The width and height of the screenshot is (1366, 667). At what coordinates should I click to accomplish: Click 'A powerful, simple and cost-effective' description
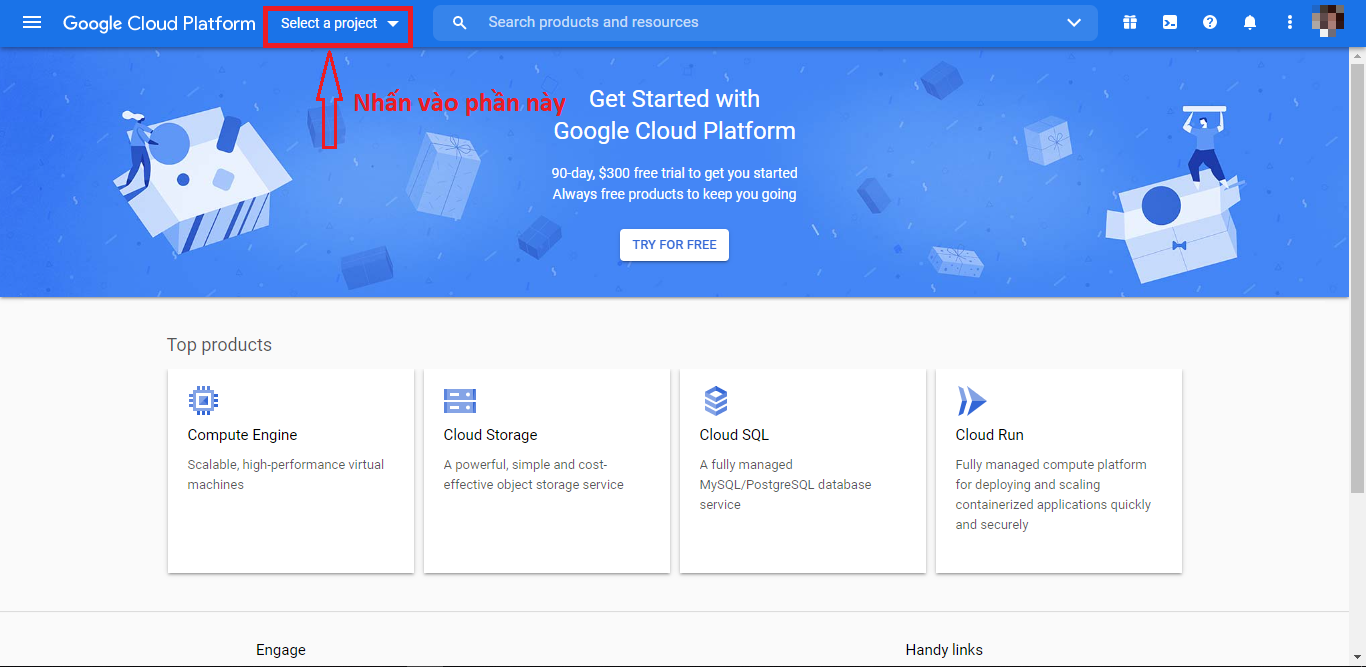pyautogui.click(x=534, y=475)
